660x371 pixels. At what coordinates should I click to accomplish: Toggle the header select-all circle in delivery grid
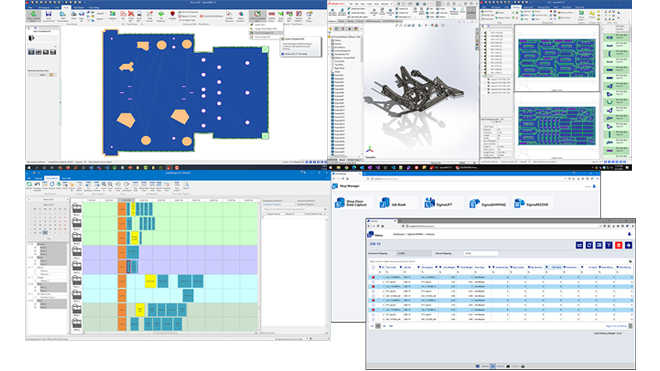pos(373,267)
